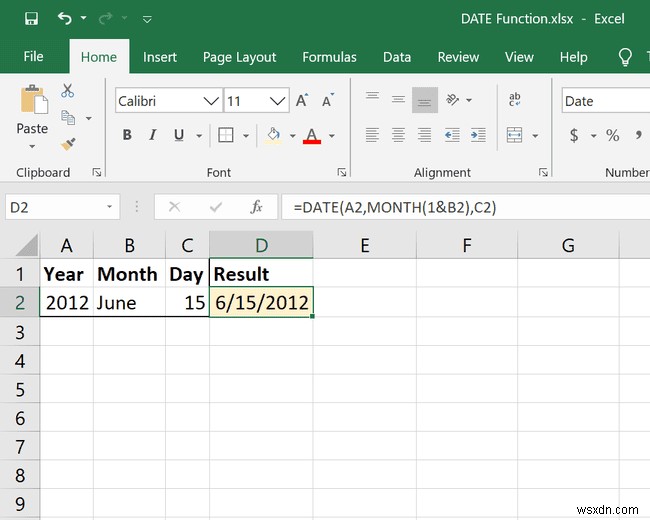Screen dimensions: 650x520
Task: Click Decrease Font Size icon
Action: [x=328, y=100]
